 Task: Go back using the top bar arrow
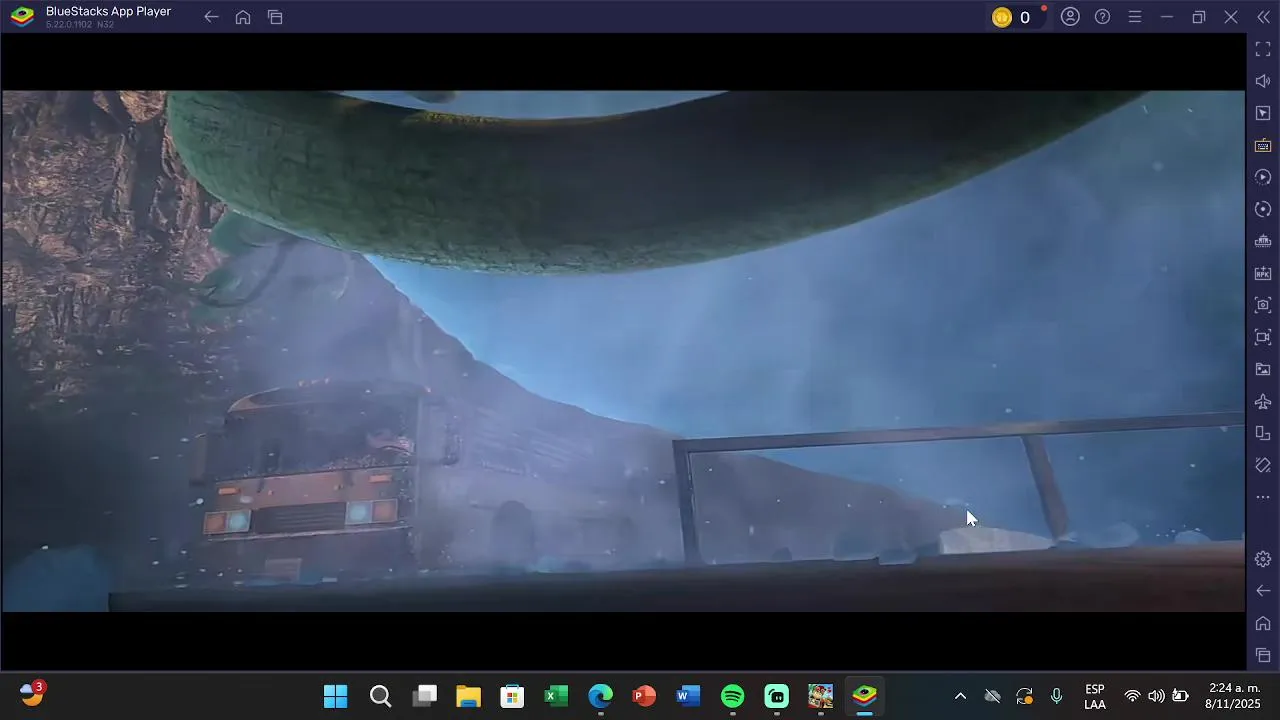pos(211,17)
